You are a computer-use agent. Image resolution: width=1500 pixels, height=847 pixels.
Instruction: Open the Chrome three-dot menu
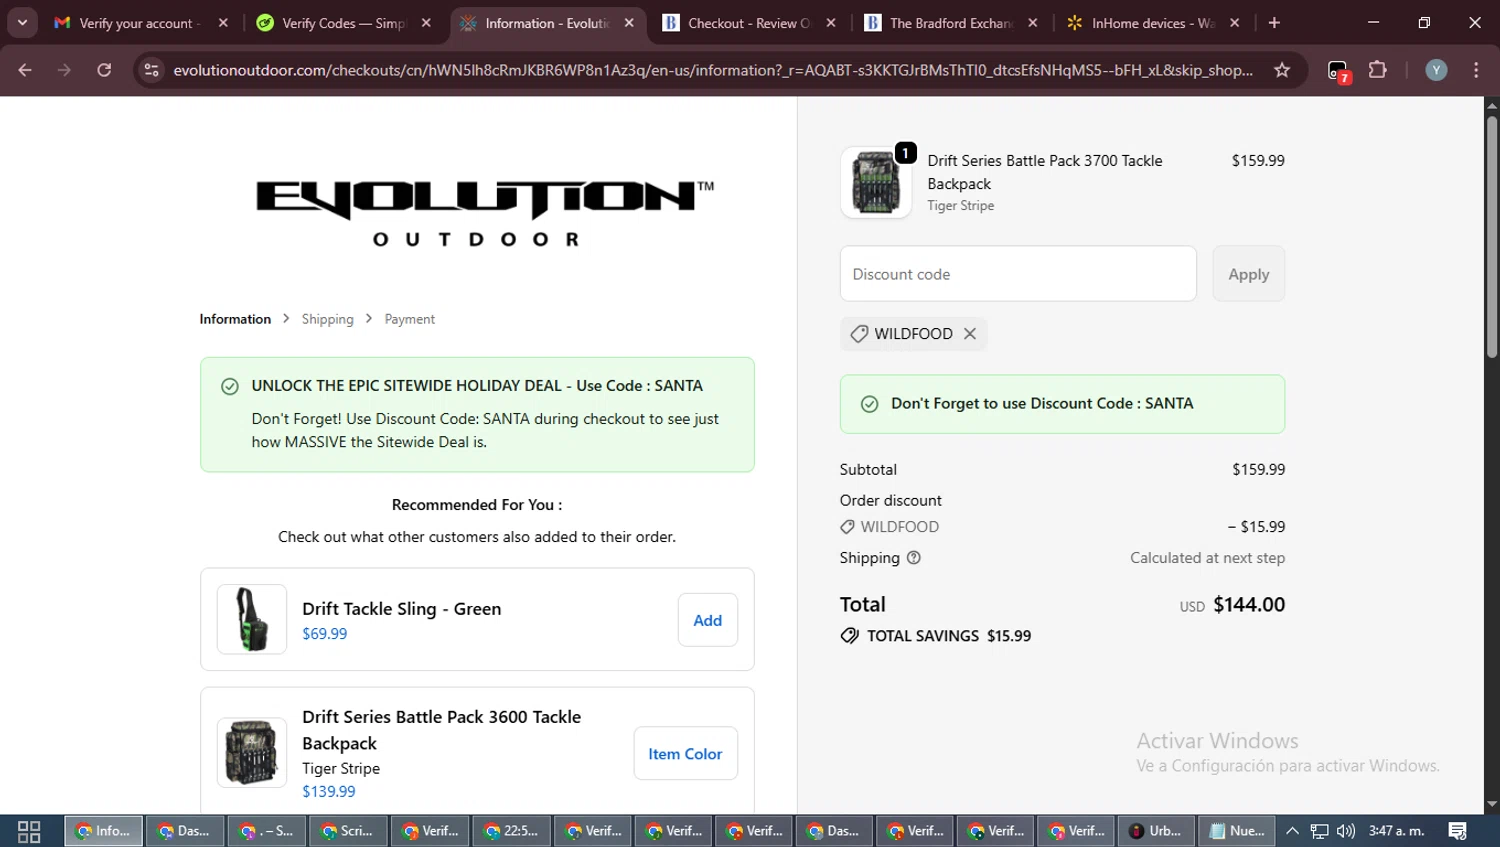(1476, 70)
